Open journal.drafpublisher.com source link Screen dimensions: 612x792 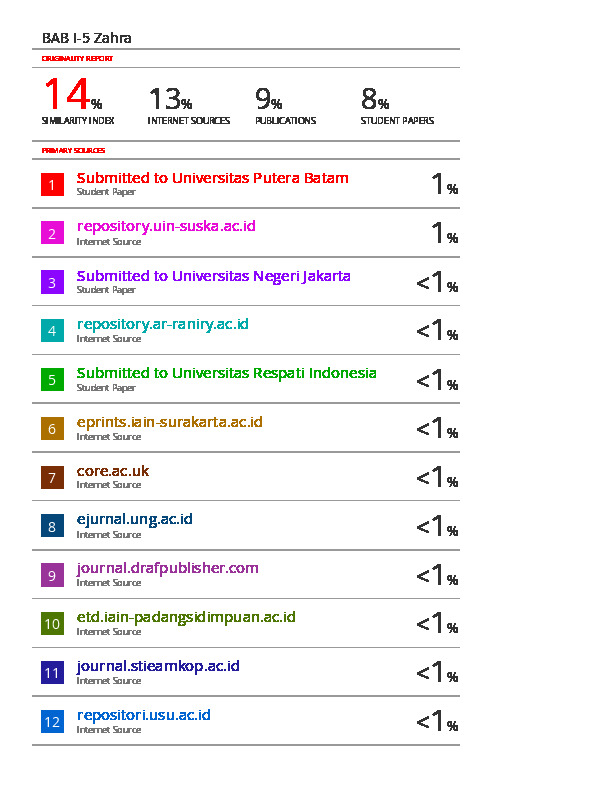167,569
